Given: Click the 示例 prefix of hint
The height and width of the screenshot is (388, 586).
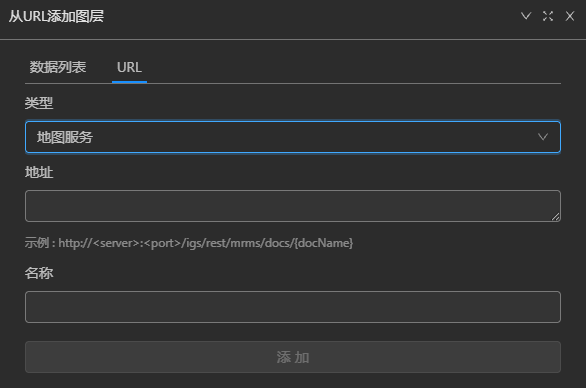Looking at the screenshot, I should pyautogui.click(x=37, y=243).
